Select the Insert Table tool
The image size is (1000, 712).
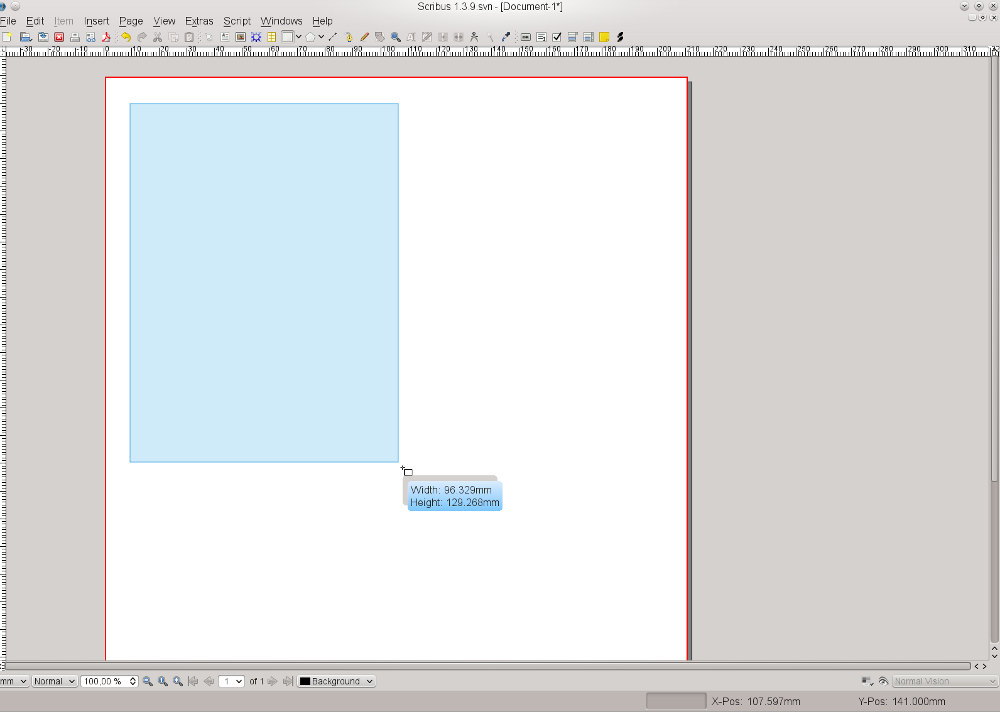click(272, 37)
